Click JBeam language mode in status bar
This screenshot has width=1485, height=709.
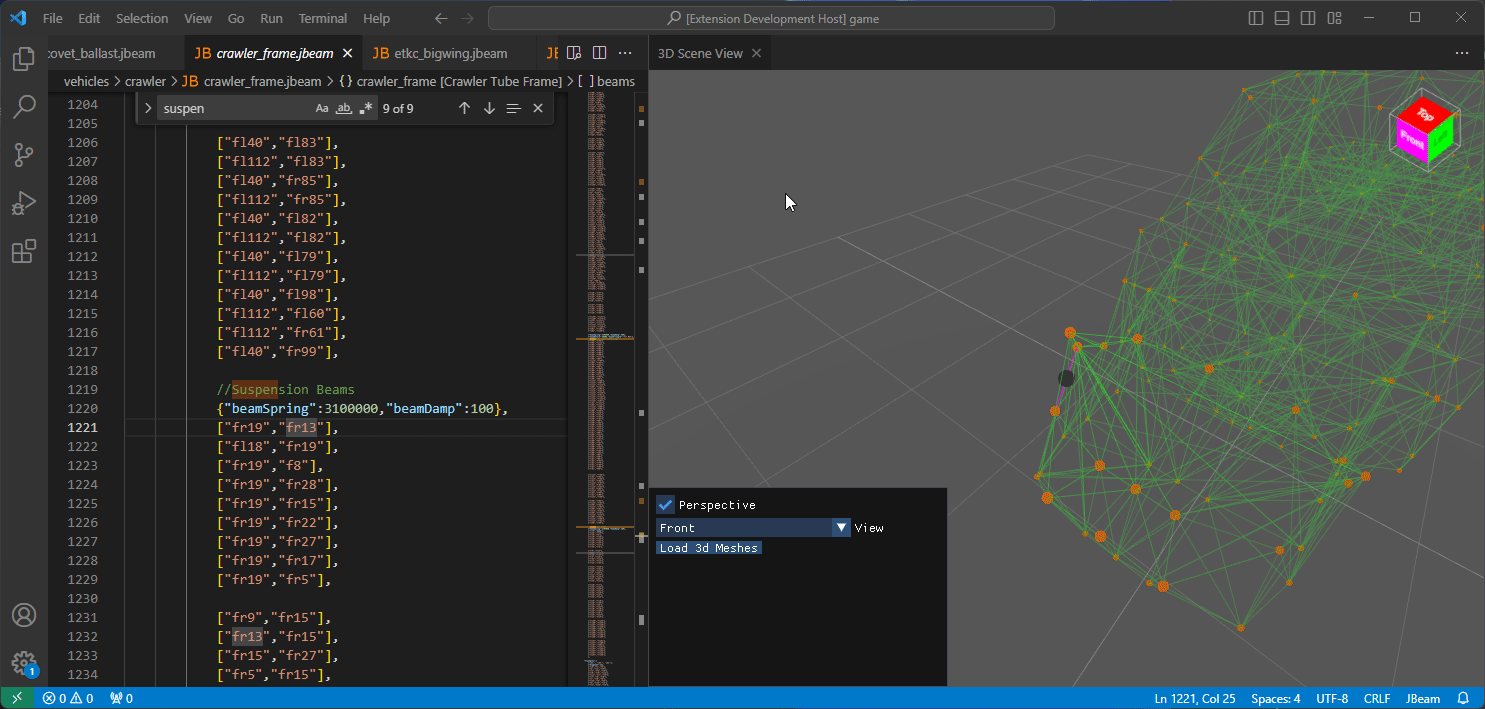pos(1423,698)
